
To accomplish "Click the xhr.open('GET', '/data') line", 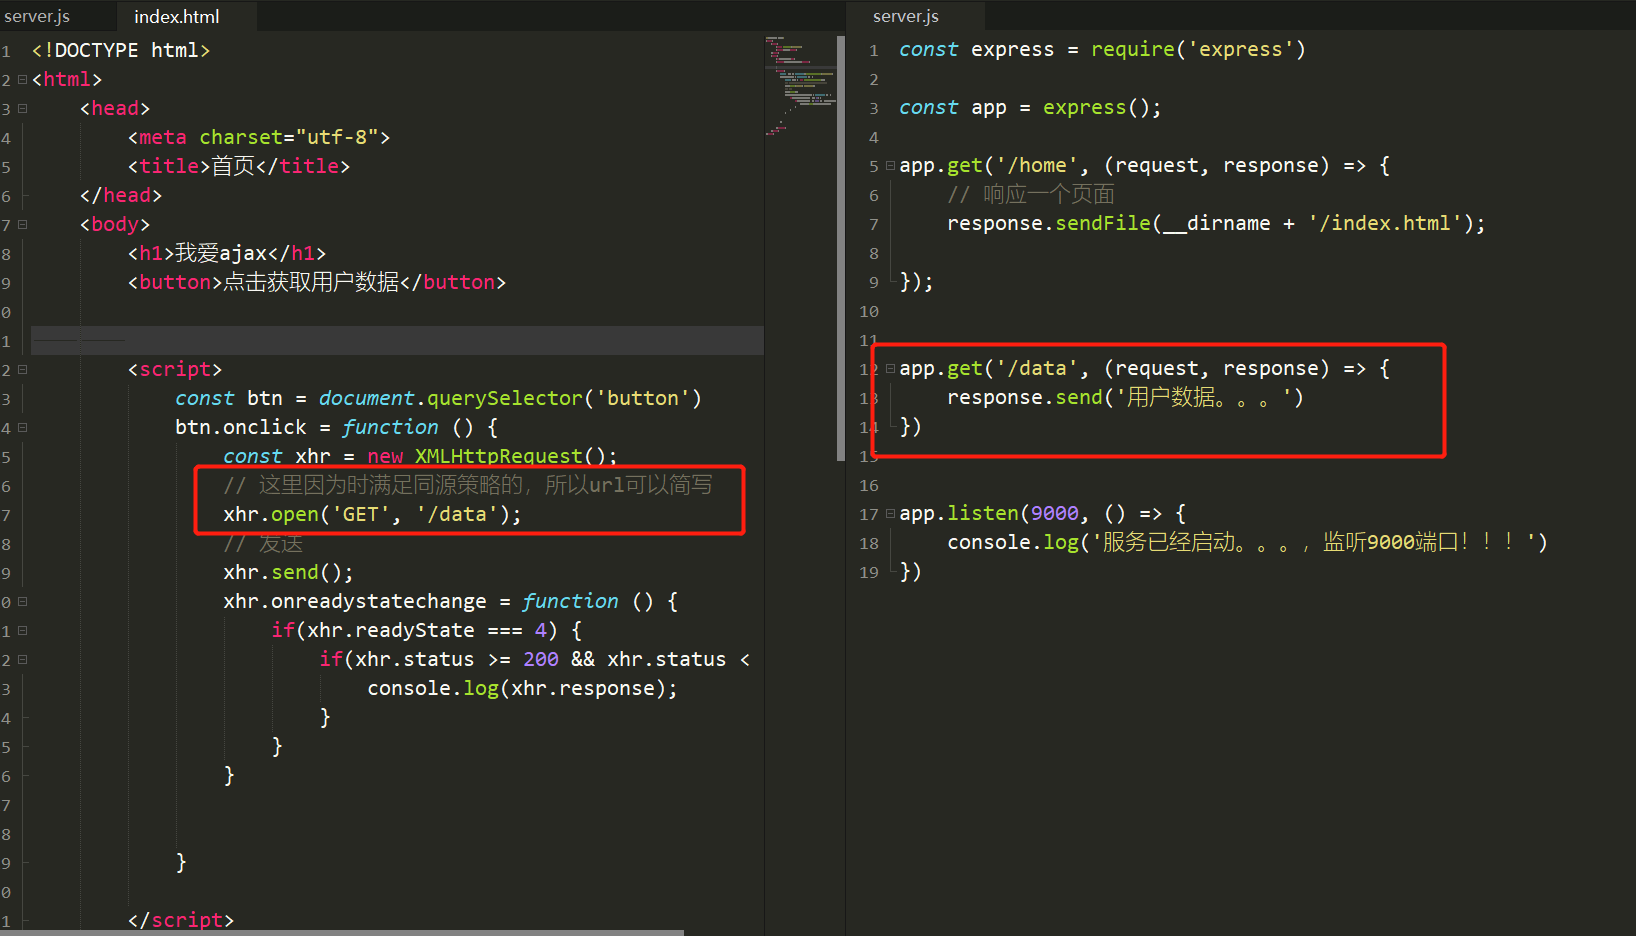I will tap(372, 514).
